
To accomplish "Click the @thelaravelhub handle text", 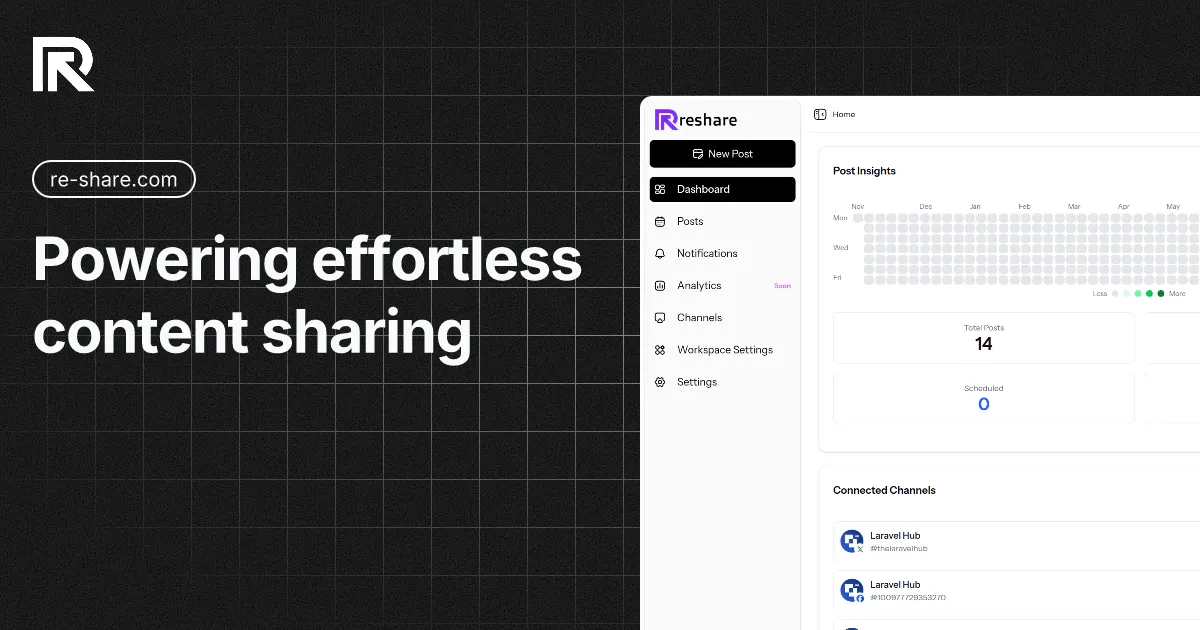I will (x=899, y=549).
